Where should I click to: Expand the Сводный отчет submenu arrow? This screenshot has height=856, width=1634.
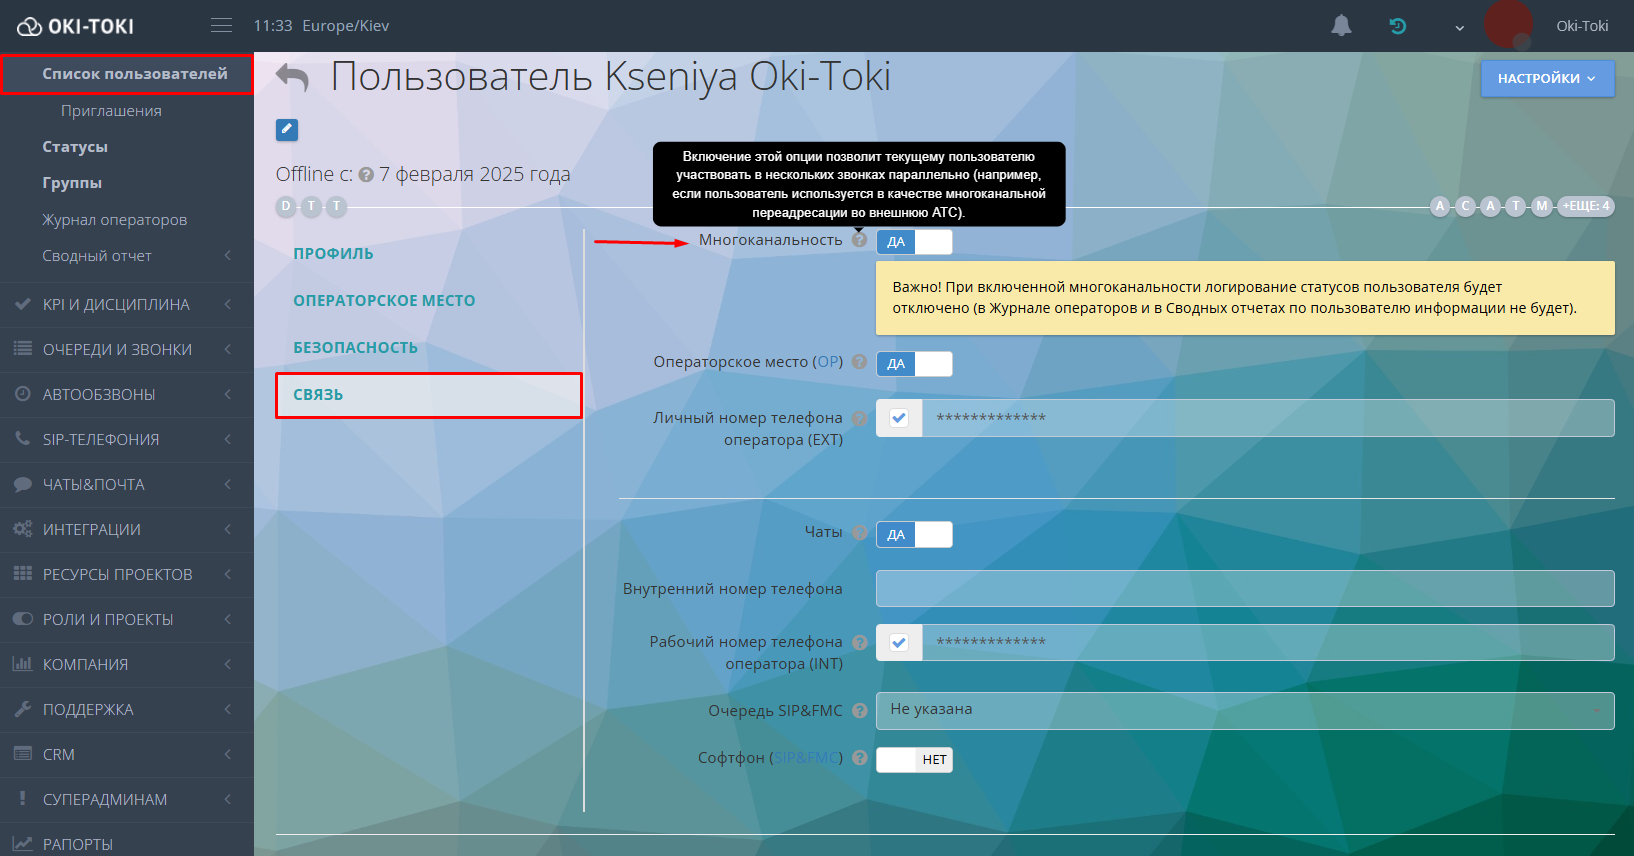click(228, 256)
